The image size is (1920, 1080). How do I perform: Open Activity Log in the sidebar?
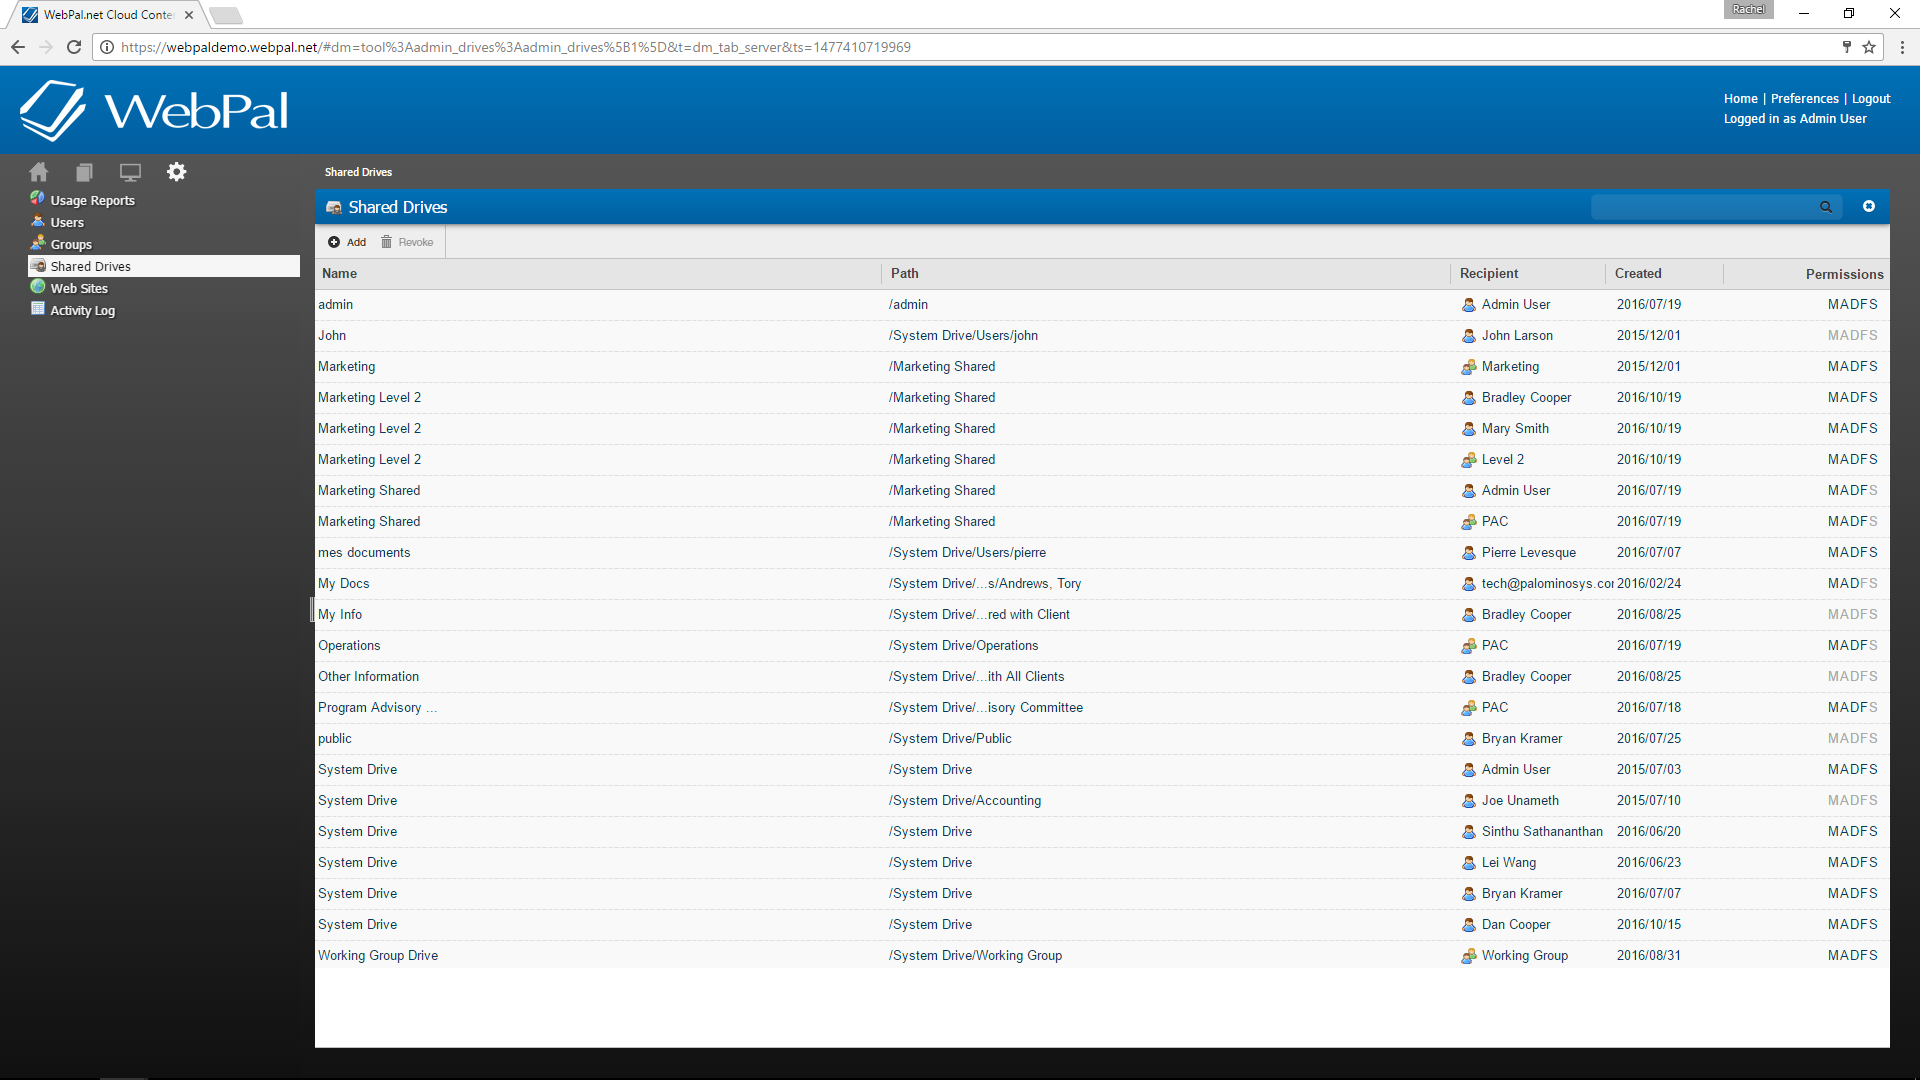coord(83,310)
